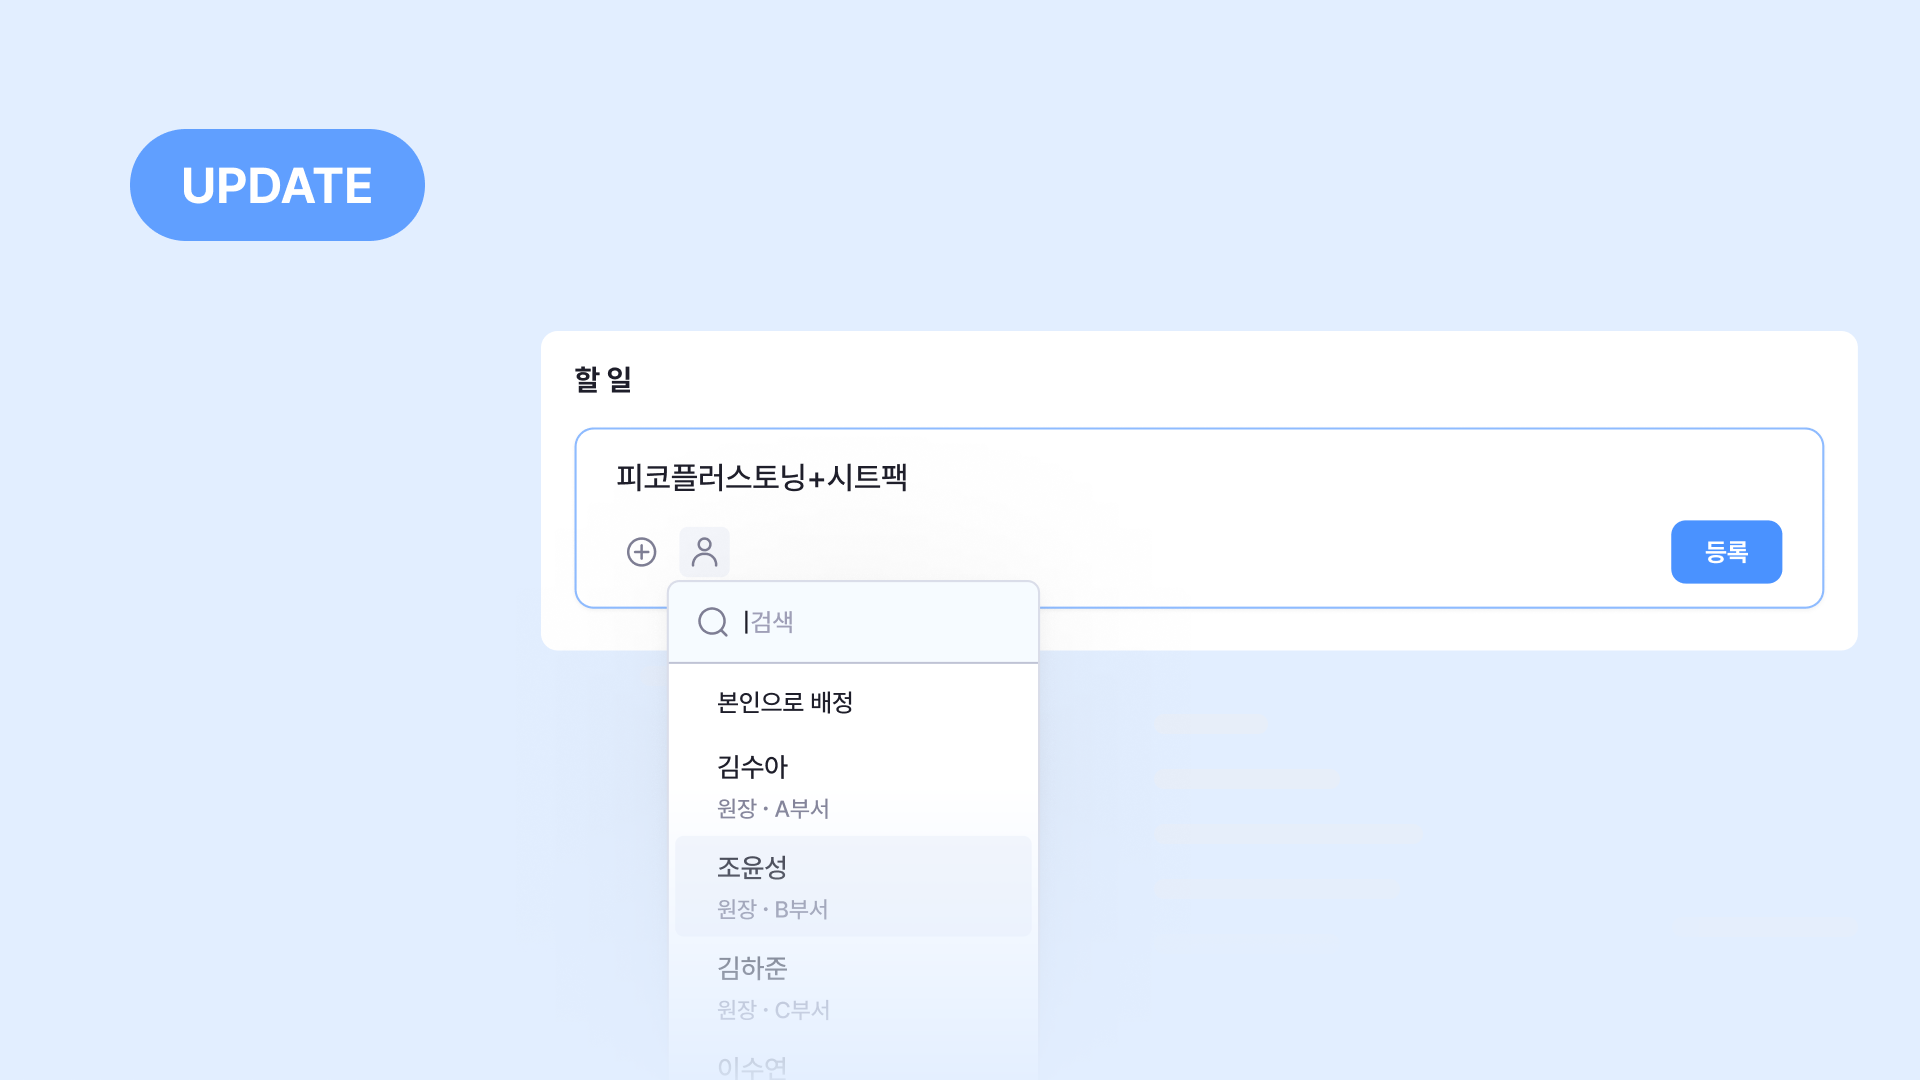Select 본인으로 배정 option
The height and width of the screenshot is (1080, 1920).
785,702
